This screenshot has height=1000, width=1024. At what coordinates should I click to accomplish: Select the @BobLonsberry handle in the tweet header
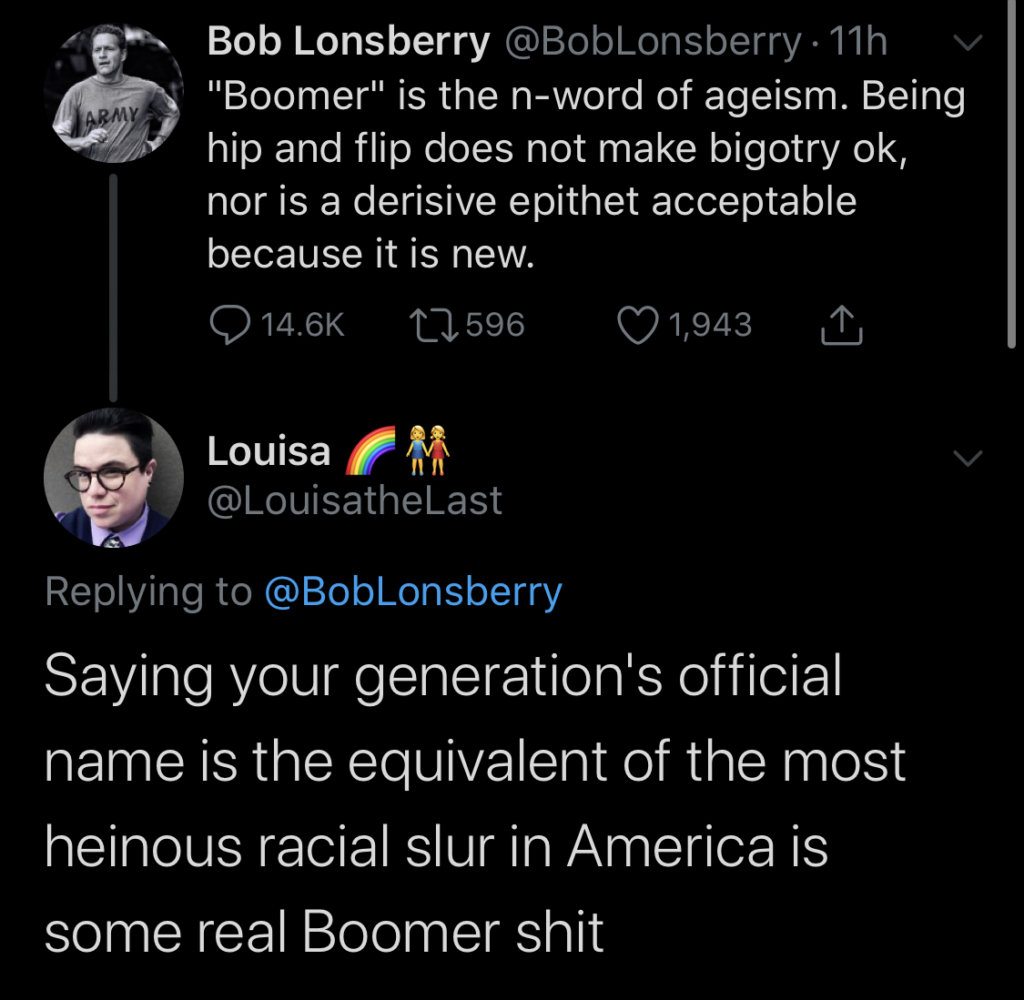[650, 41]
